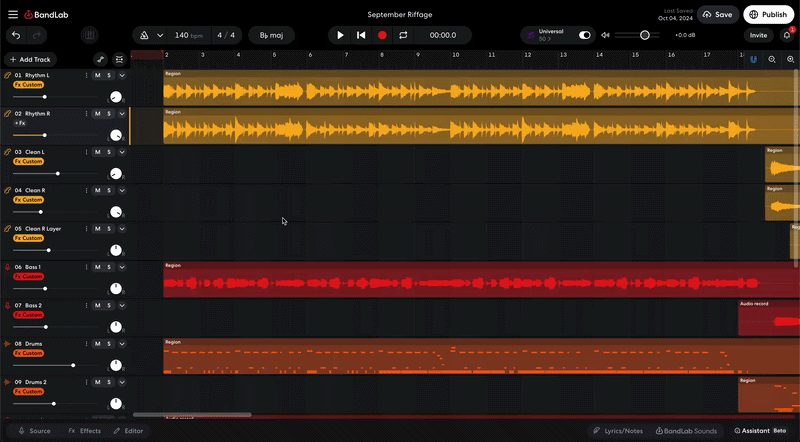Open the B♭ maj key selector

(271, 35)
